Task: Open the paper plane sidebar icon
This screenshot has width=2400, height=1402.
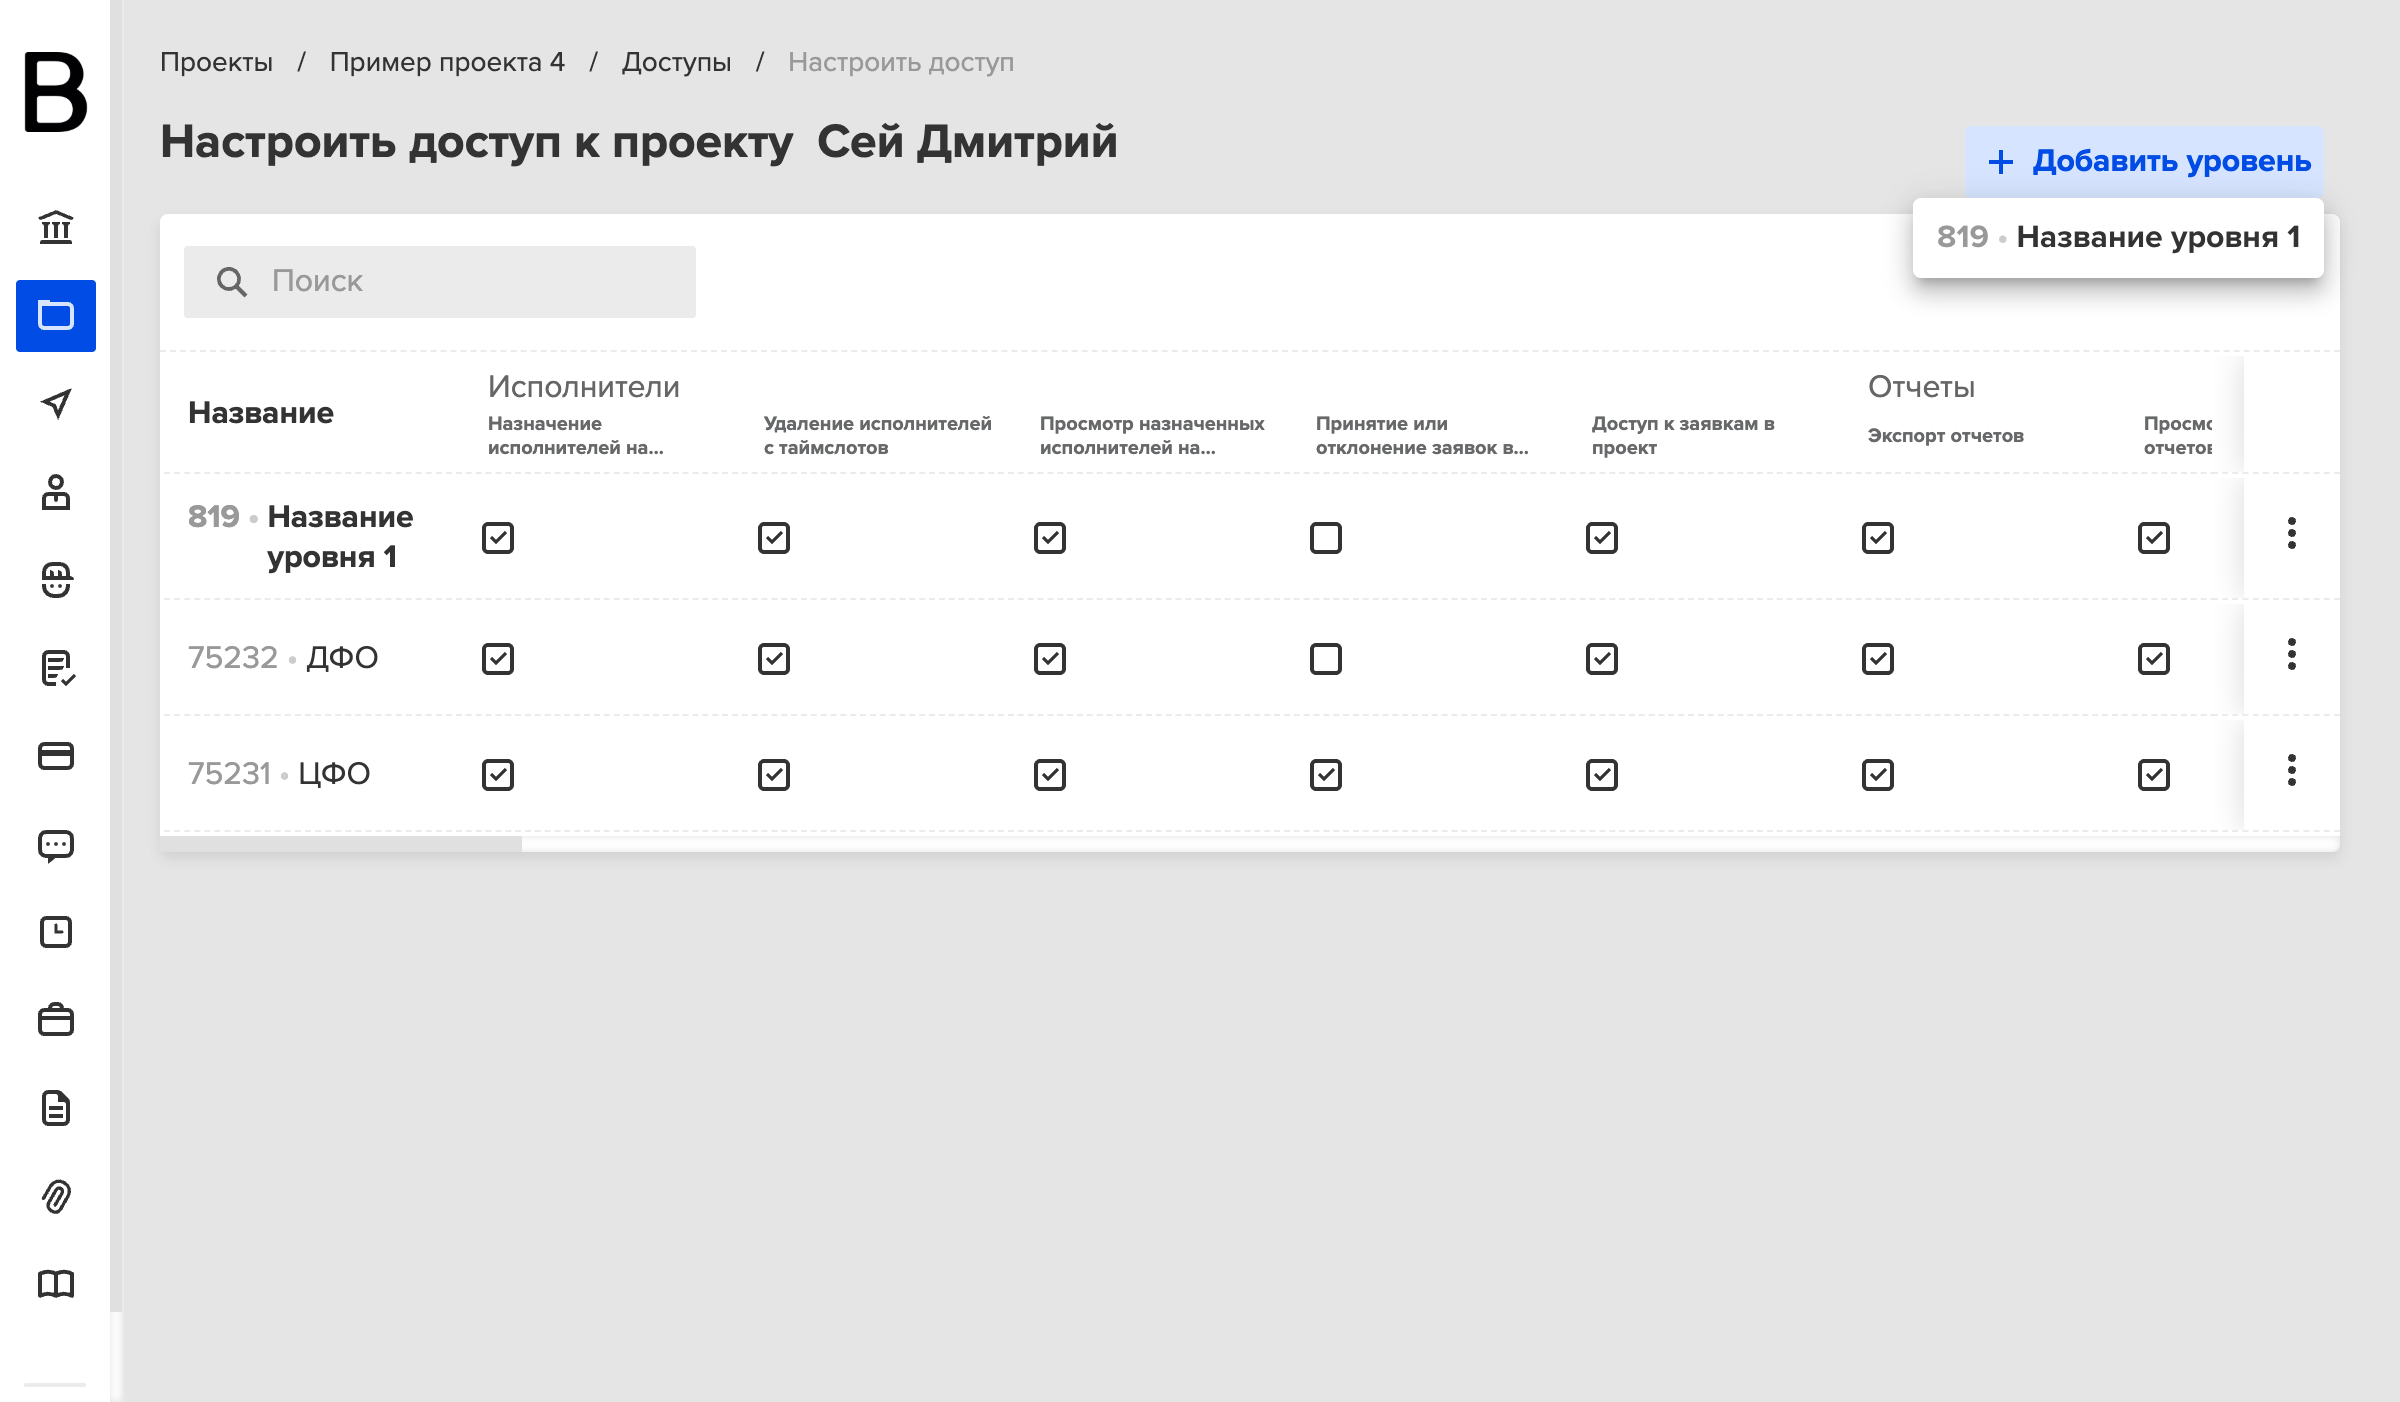Action: tap(56, 404)
